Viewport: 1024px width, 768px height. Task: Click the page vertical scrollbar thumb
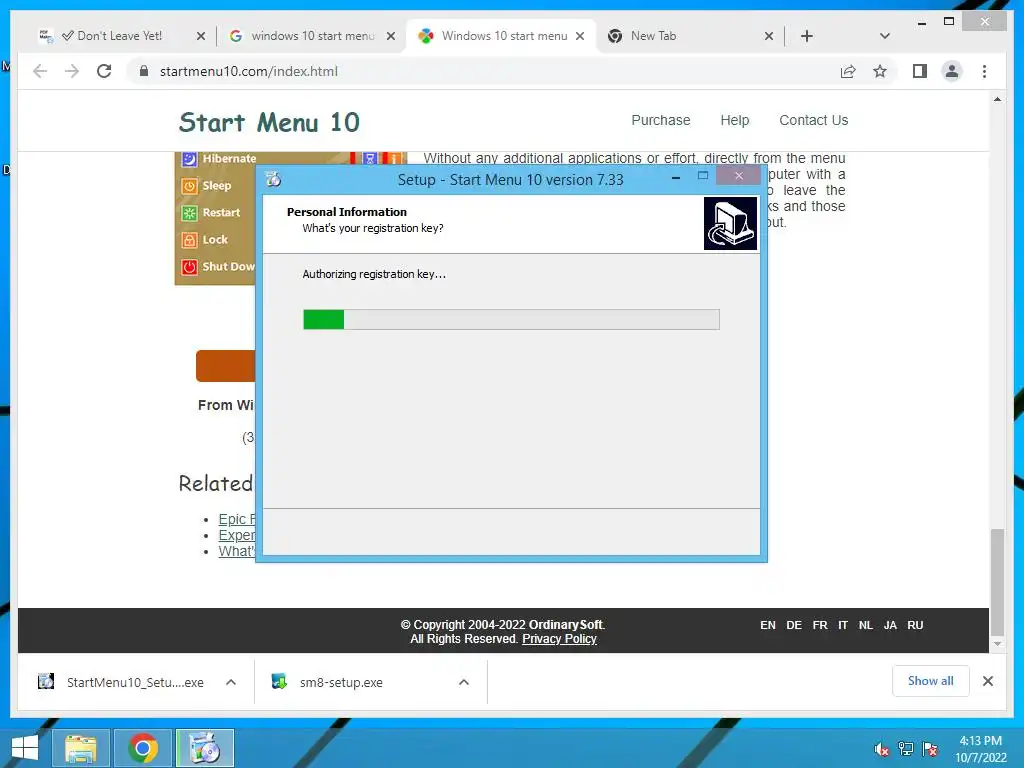pyautogui.click(x=997, y=581)
